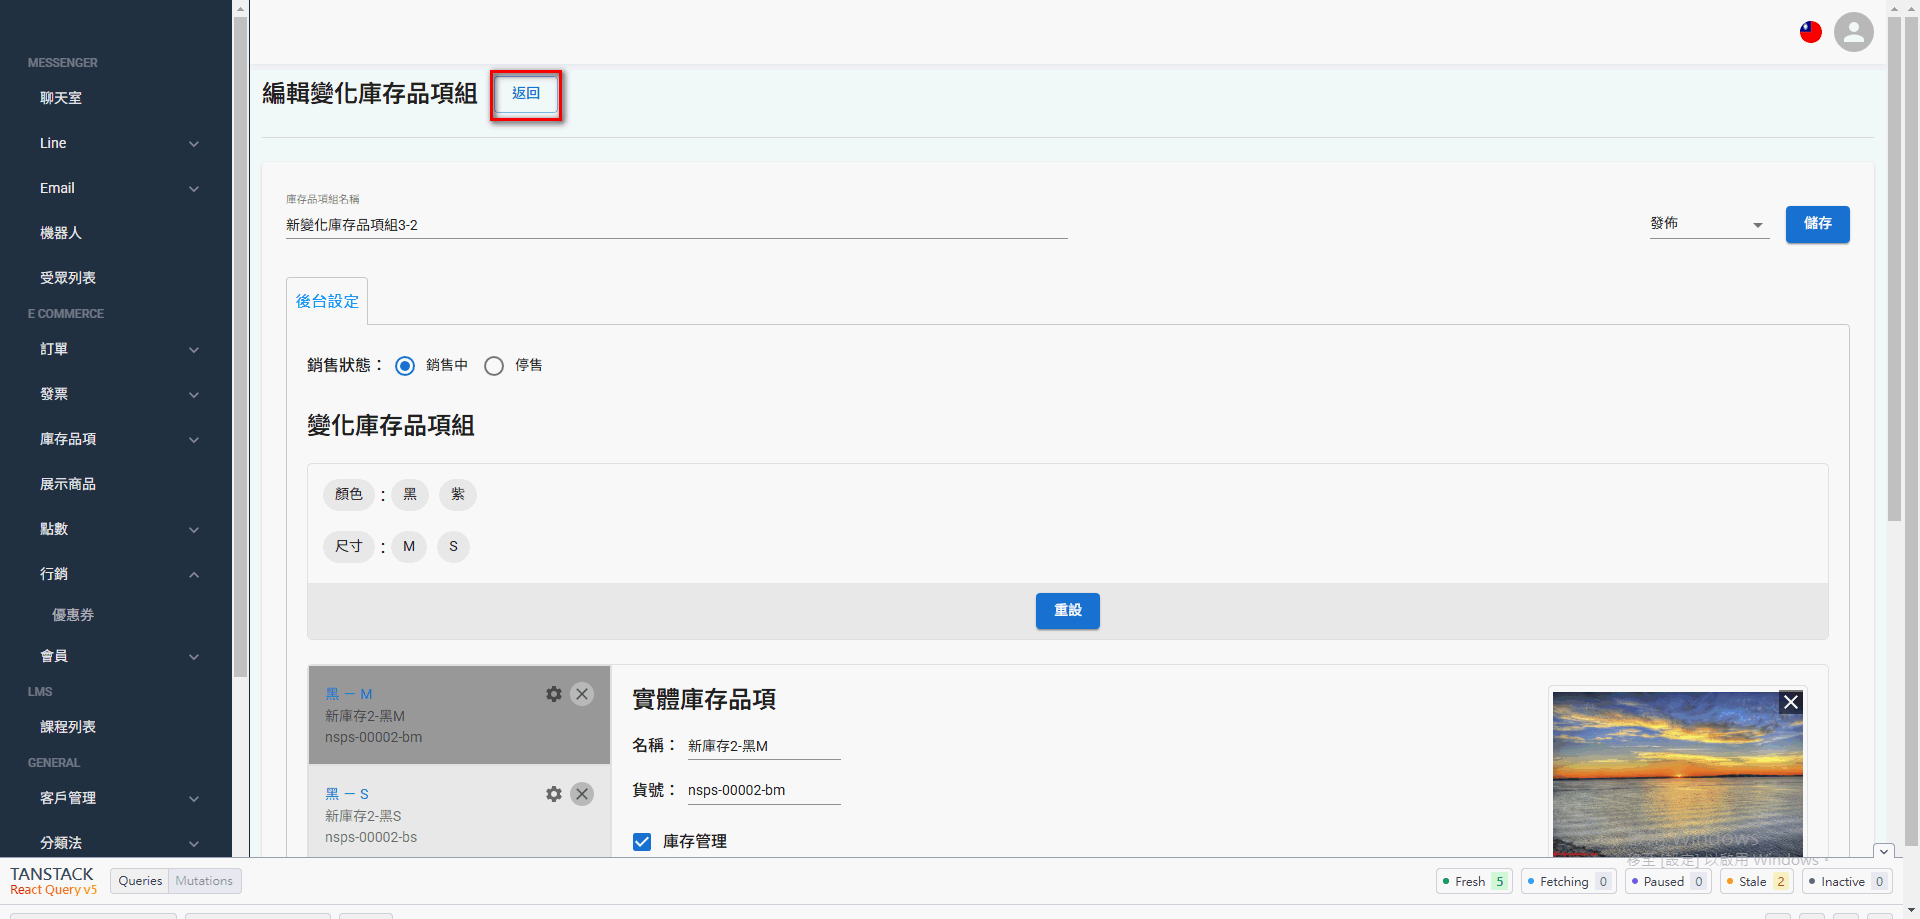Filter queries by Fresh status
The height and width of the screenshot is (919, 1920).
click(1474, 881)
